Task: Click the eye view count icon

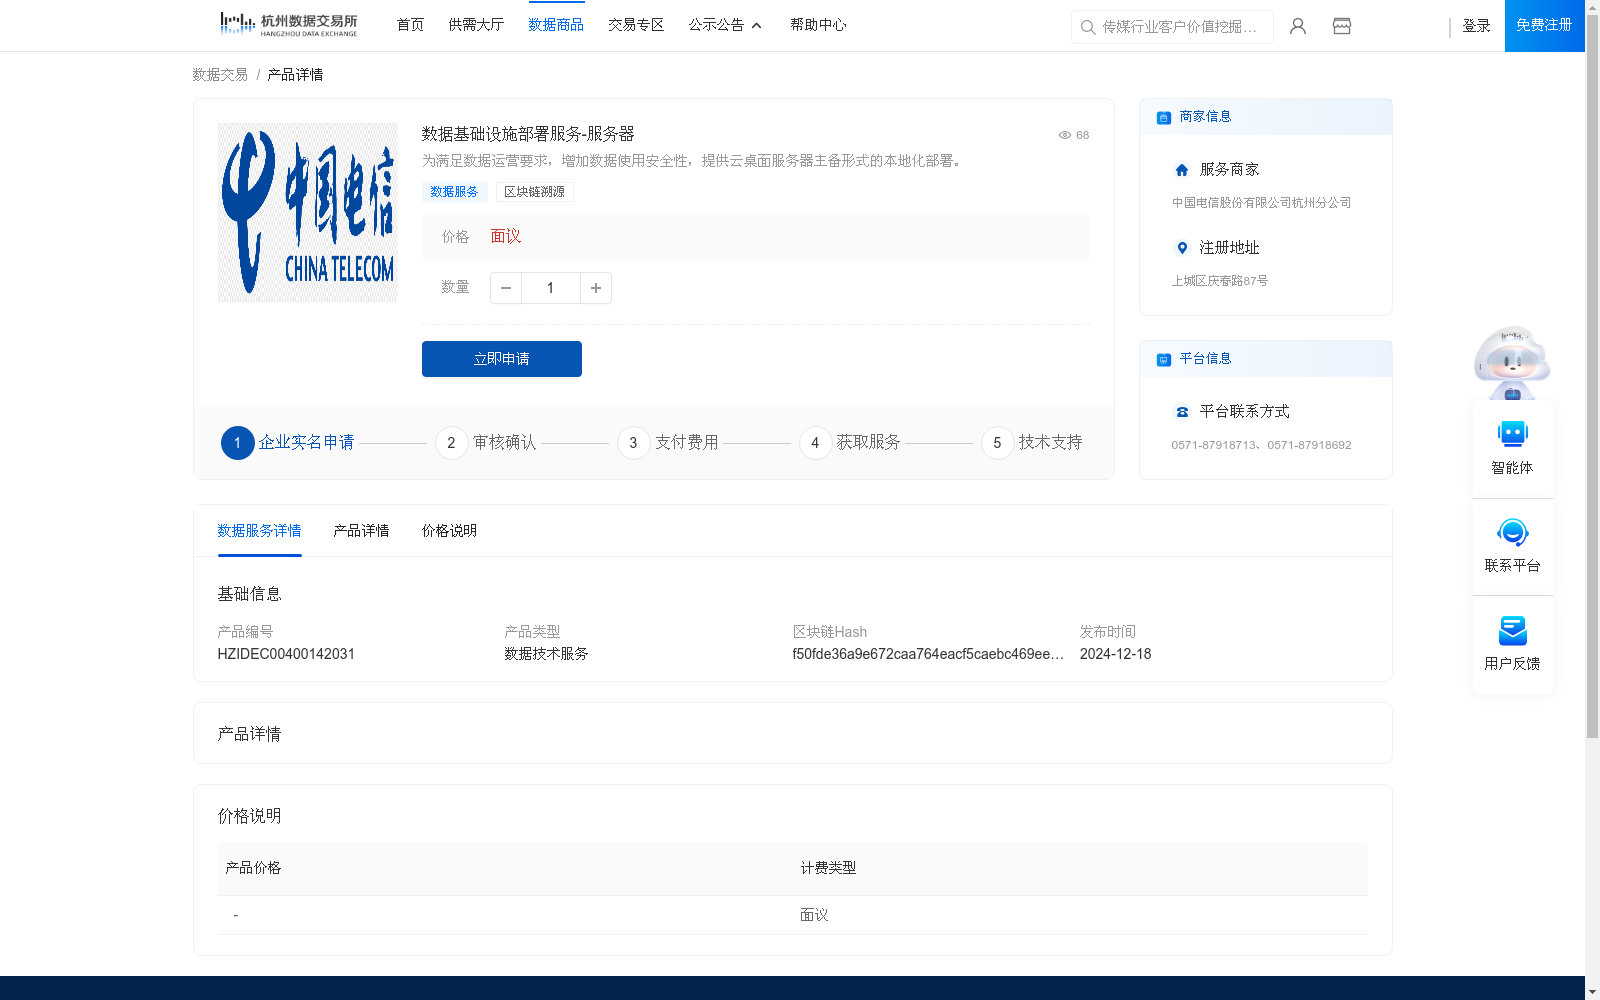Action: (1065, 135)
